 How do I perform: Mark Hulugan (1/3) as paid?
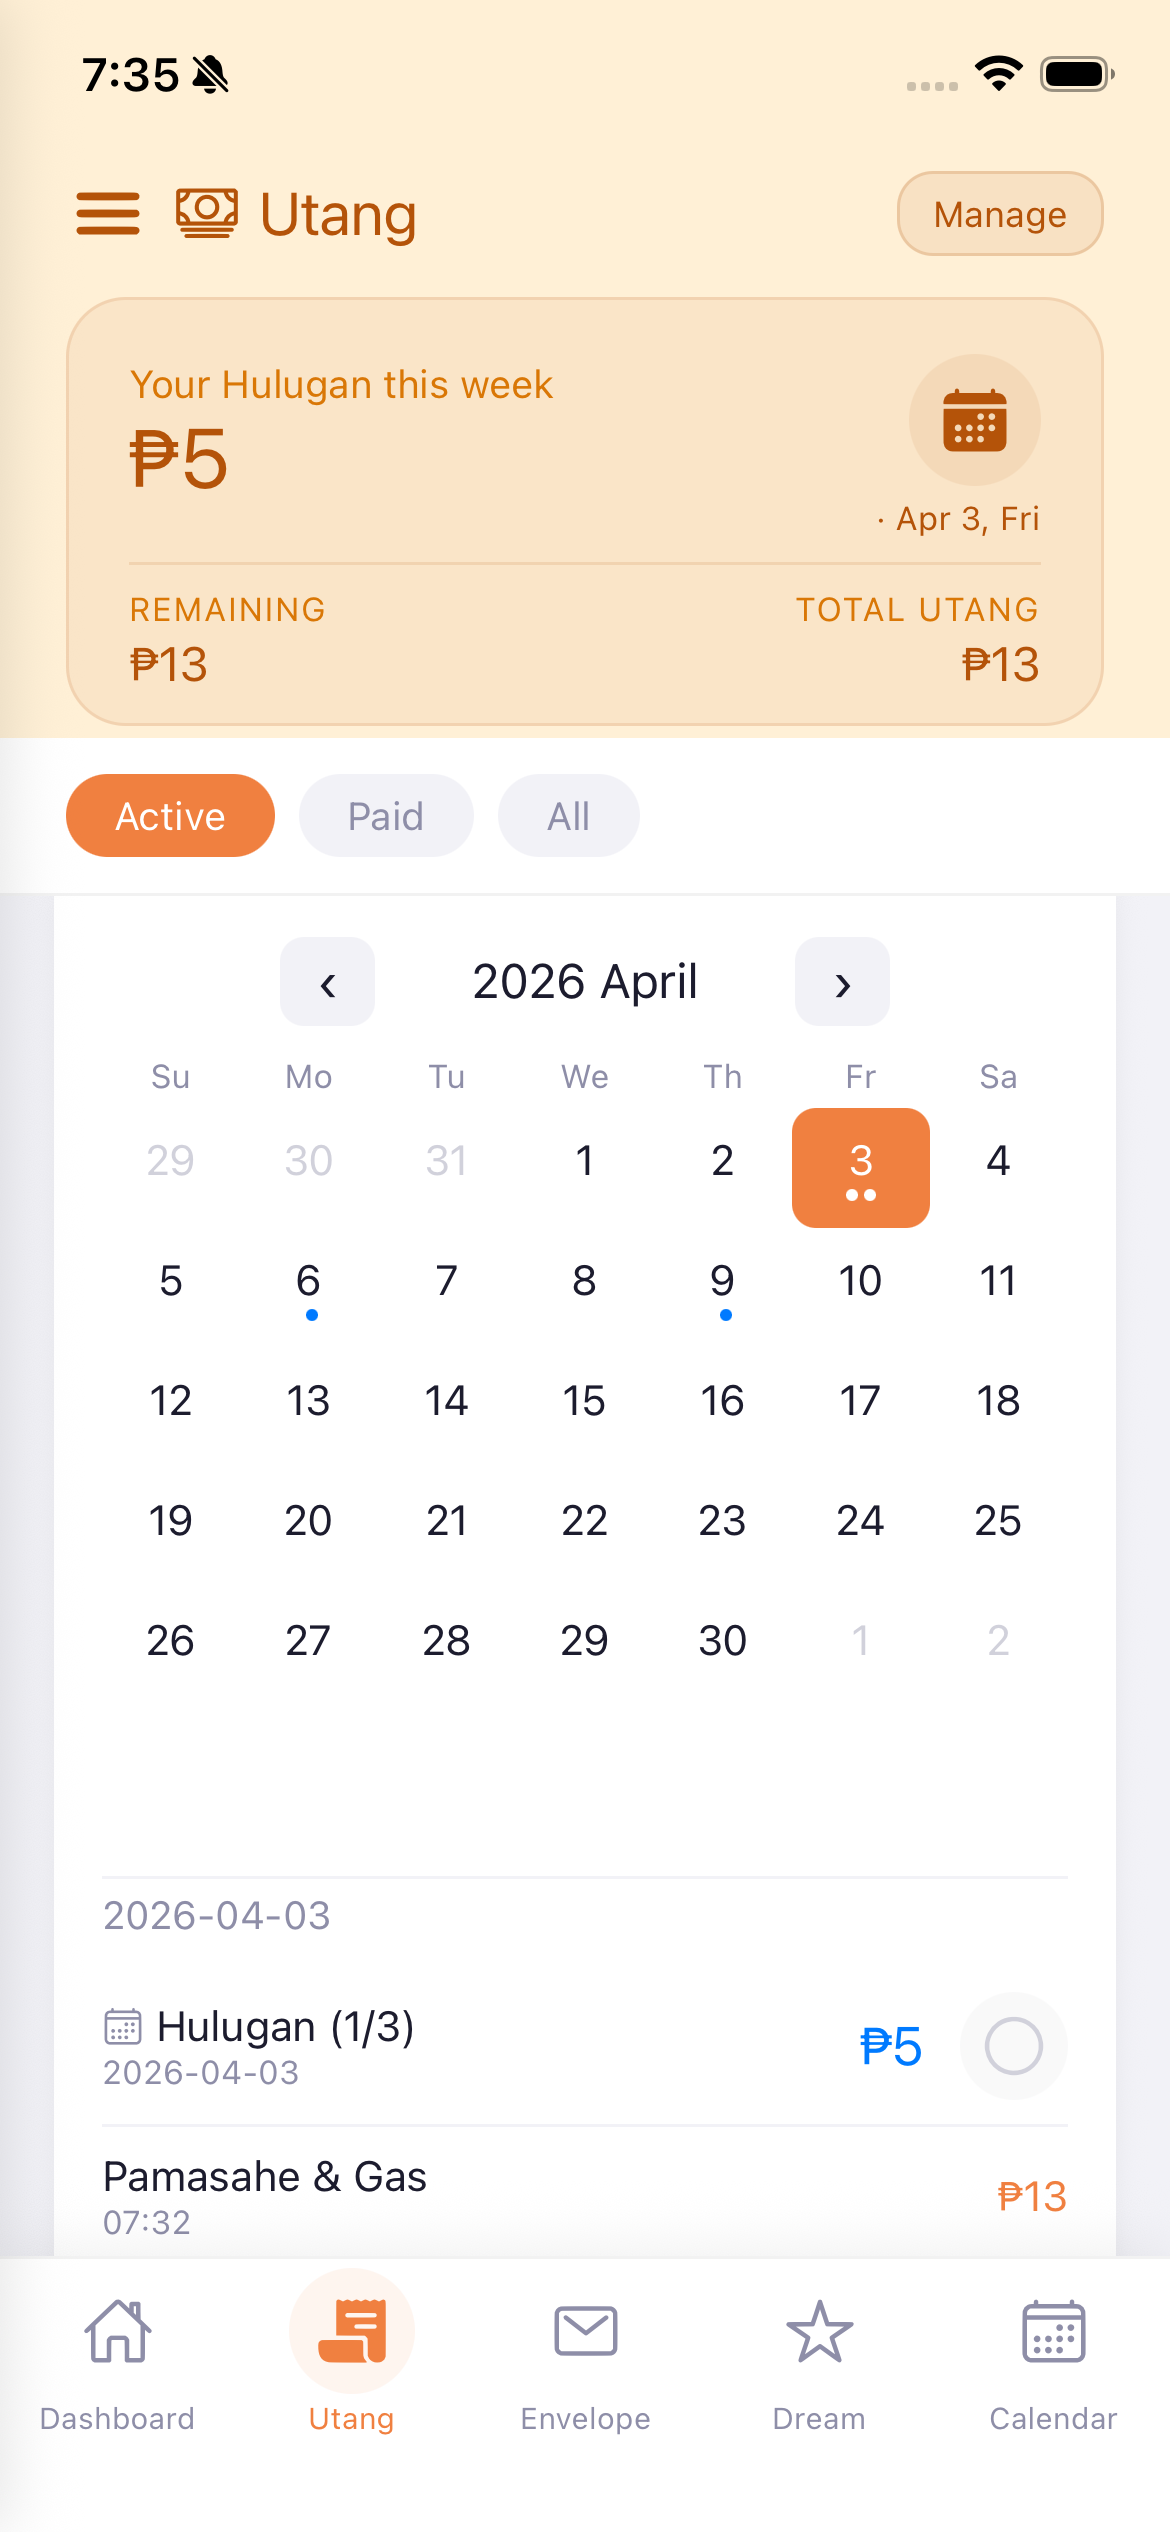1013,2046
